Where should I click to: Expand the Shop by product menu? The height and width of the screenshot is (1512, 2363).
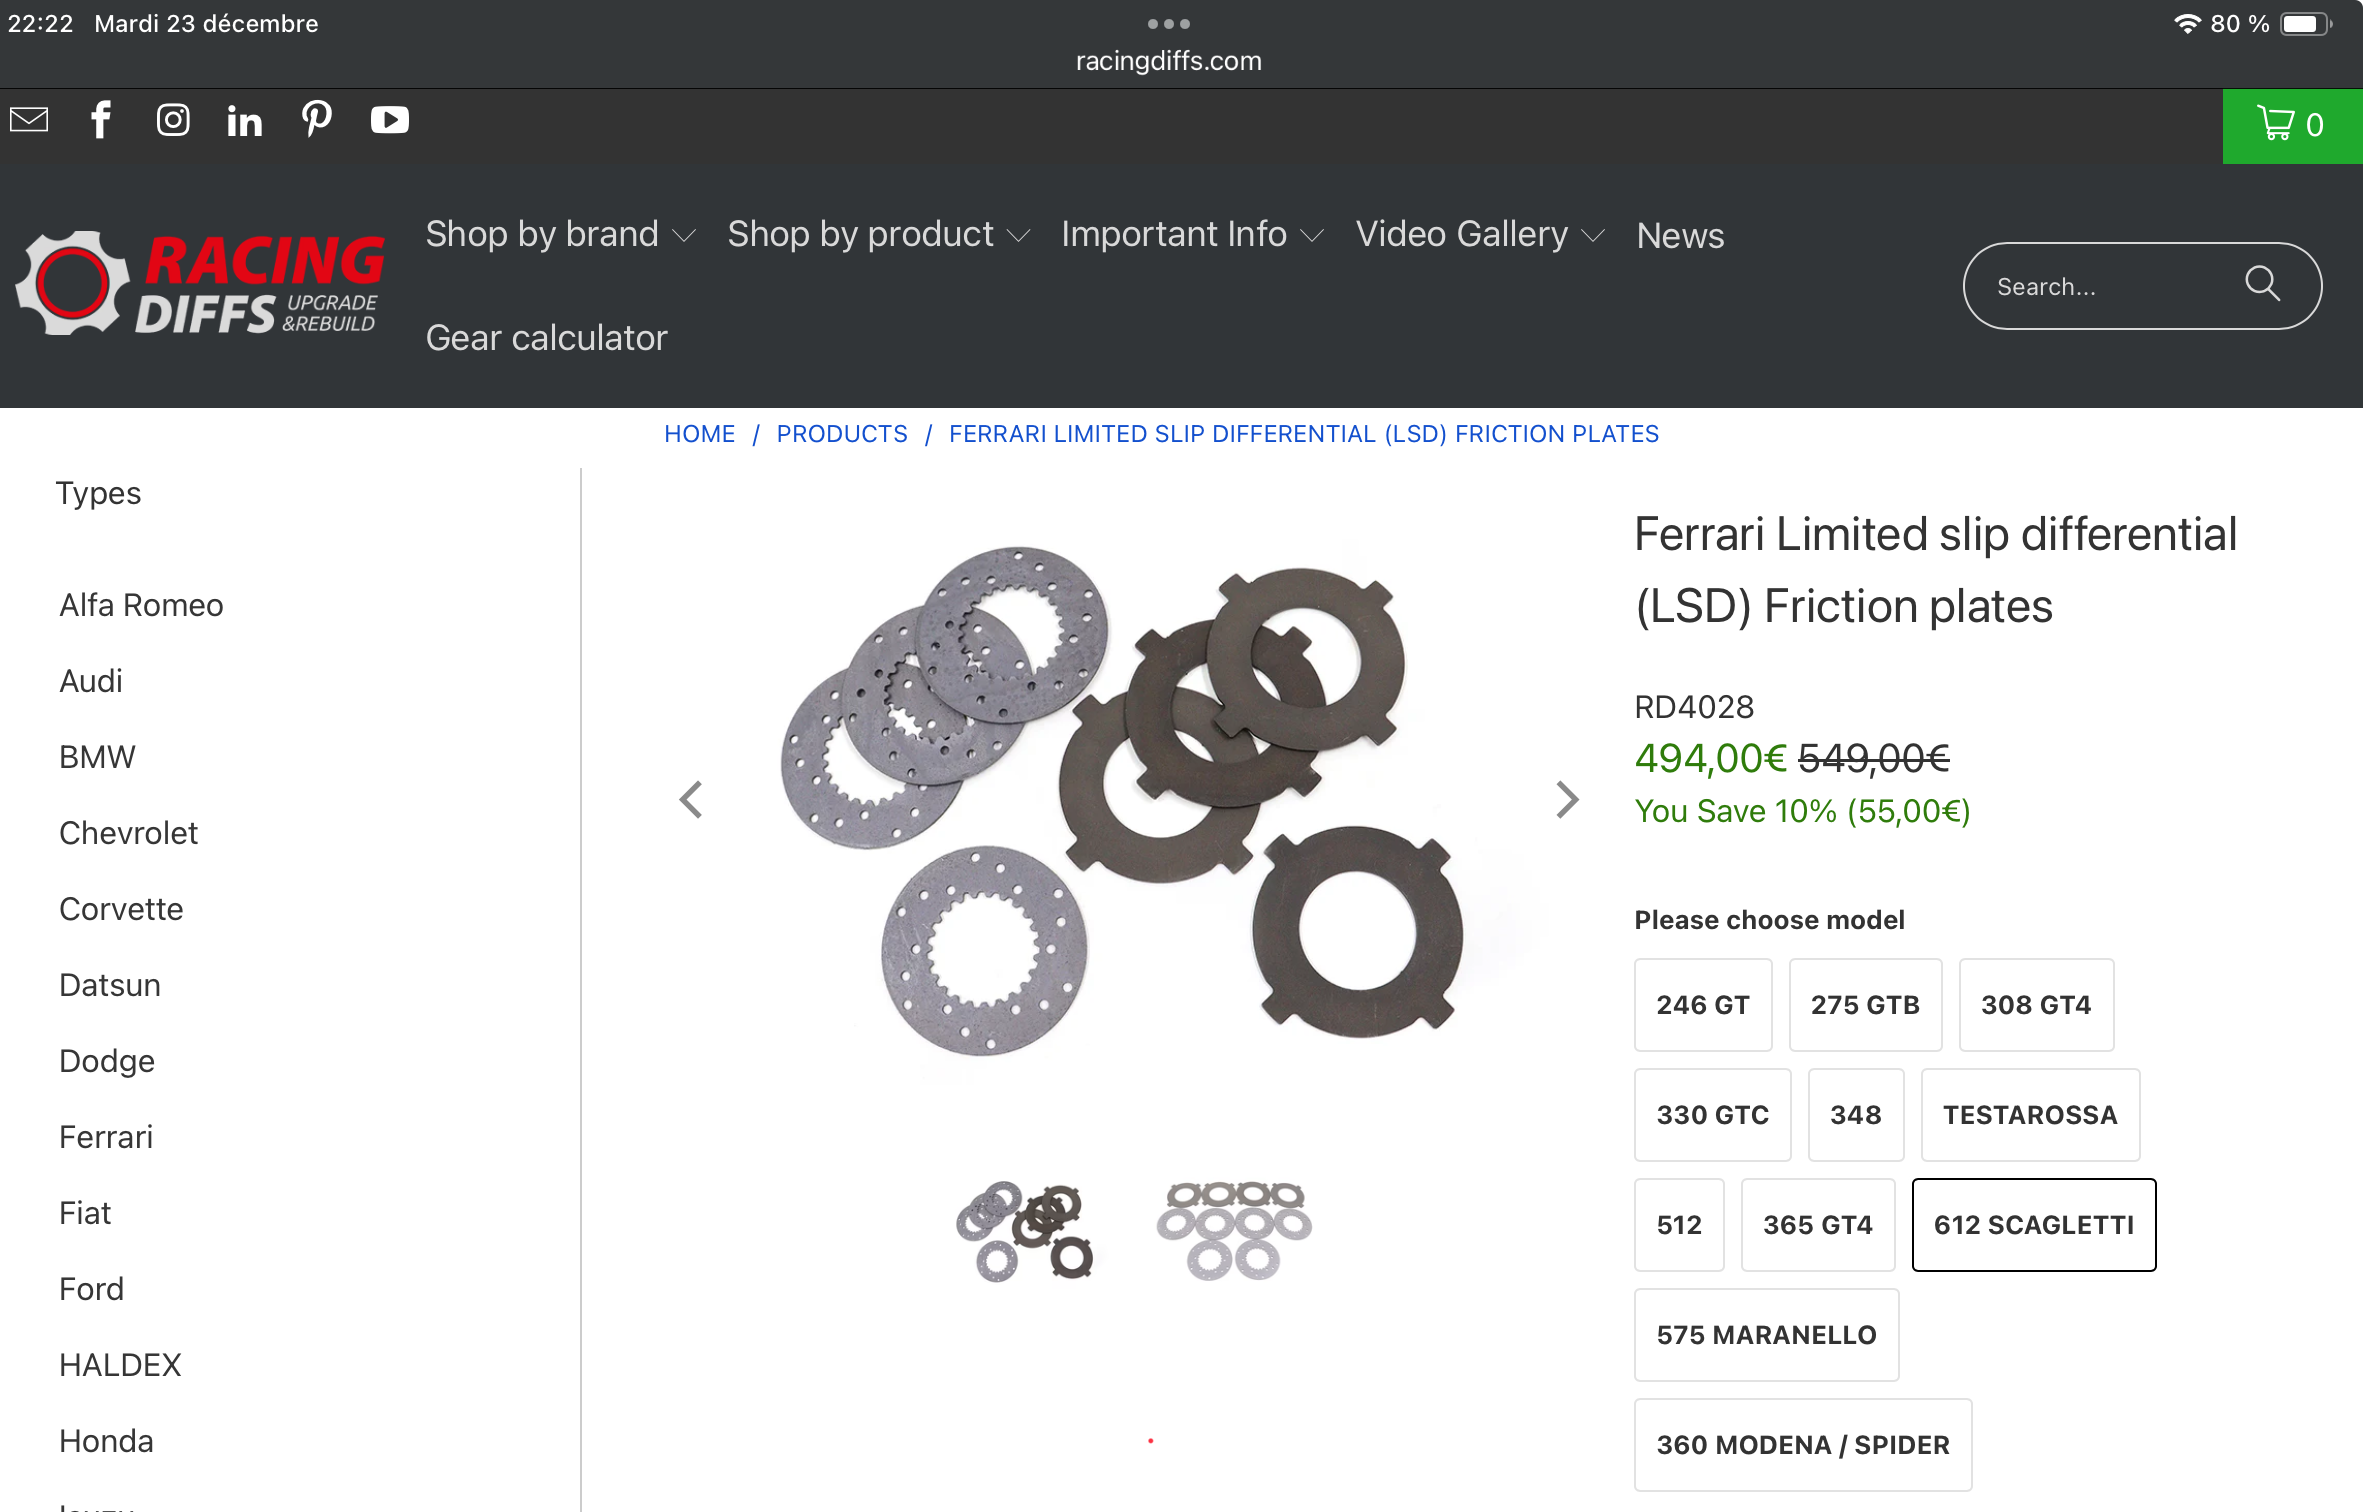(877, 234)
